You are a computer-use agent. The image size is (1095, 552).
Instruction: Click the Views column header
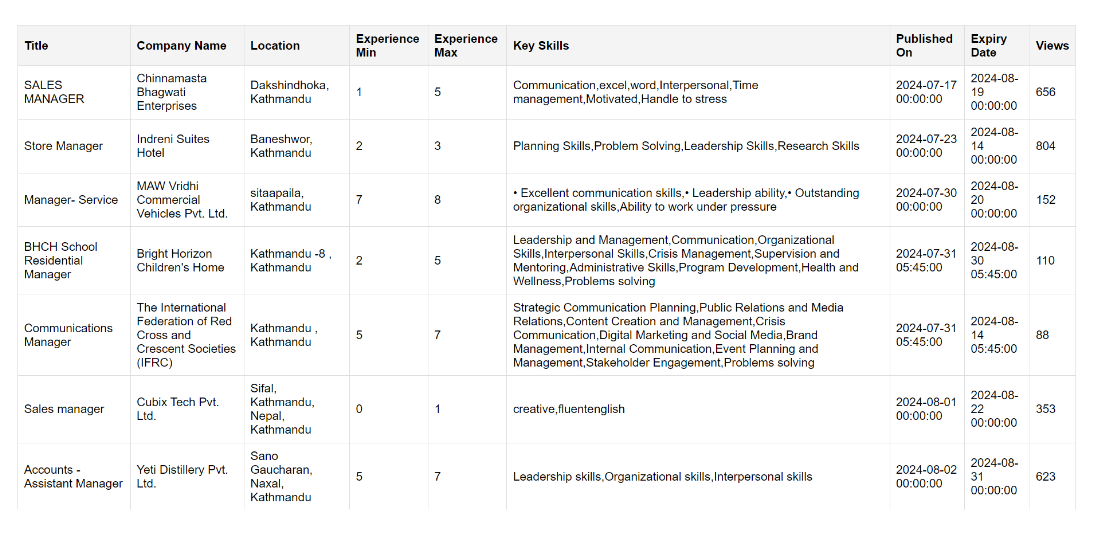(x=1052, y=46)
